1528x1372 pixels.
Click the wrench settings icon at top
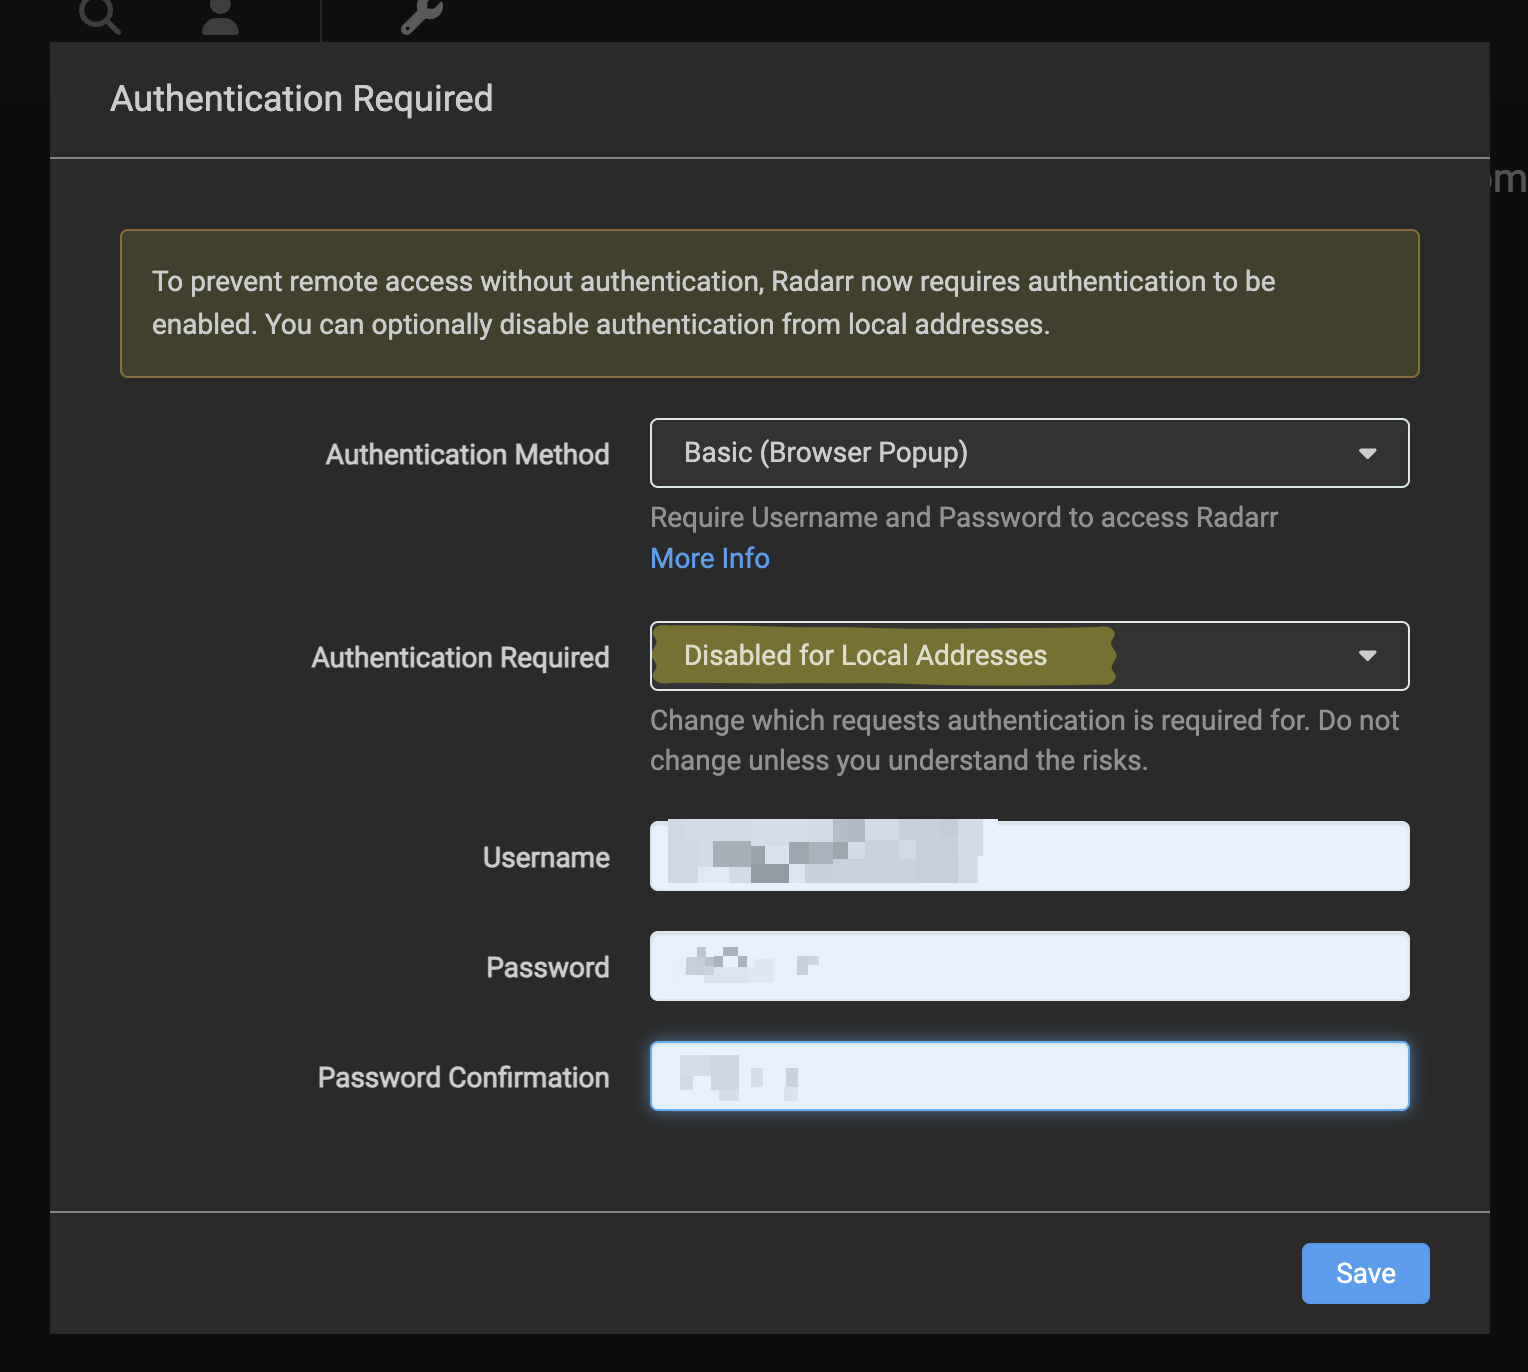[421, 16]
